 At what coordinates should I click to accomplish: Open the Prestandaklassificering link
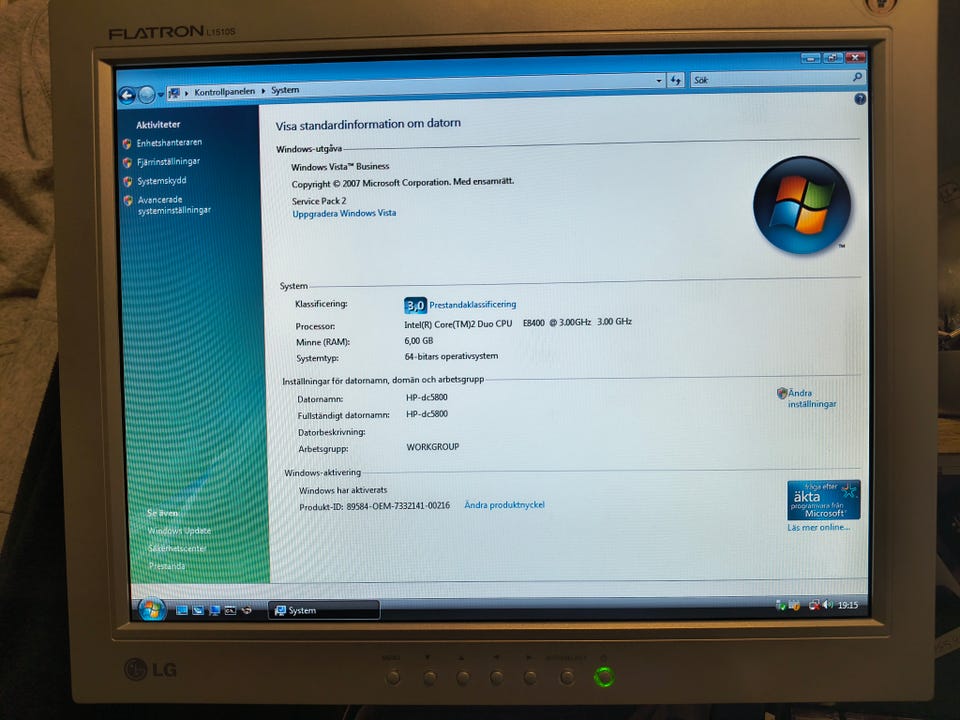click(x=473, y=304)
